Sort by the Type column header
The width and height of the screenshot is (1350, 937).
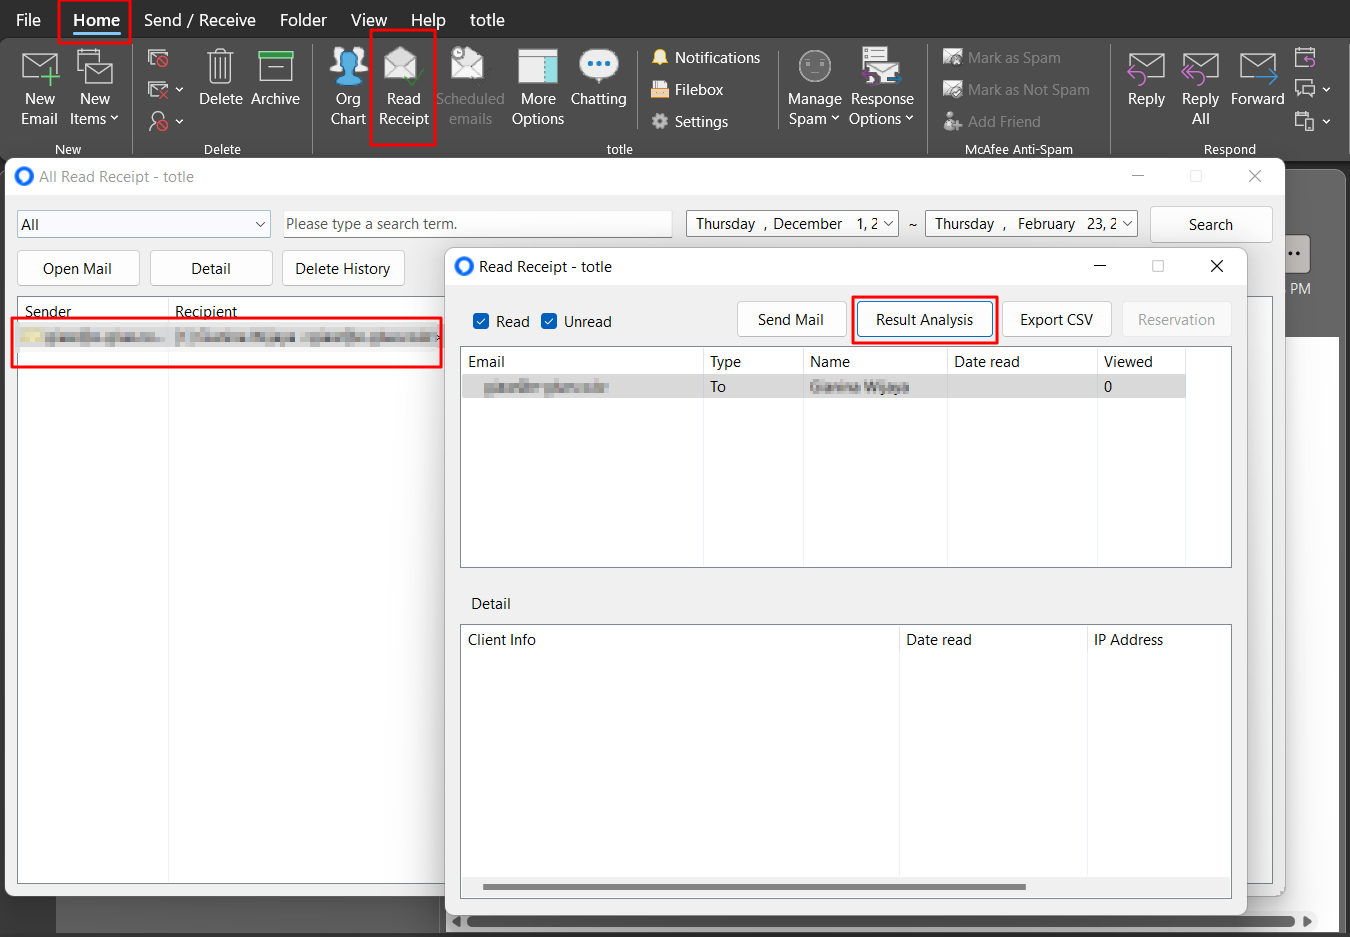point(753,362)
